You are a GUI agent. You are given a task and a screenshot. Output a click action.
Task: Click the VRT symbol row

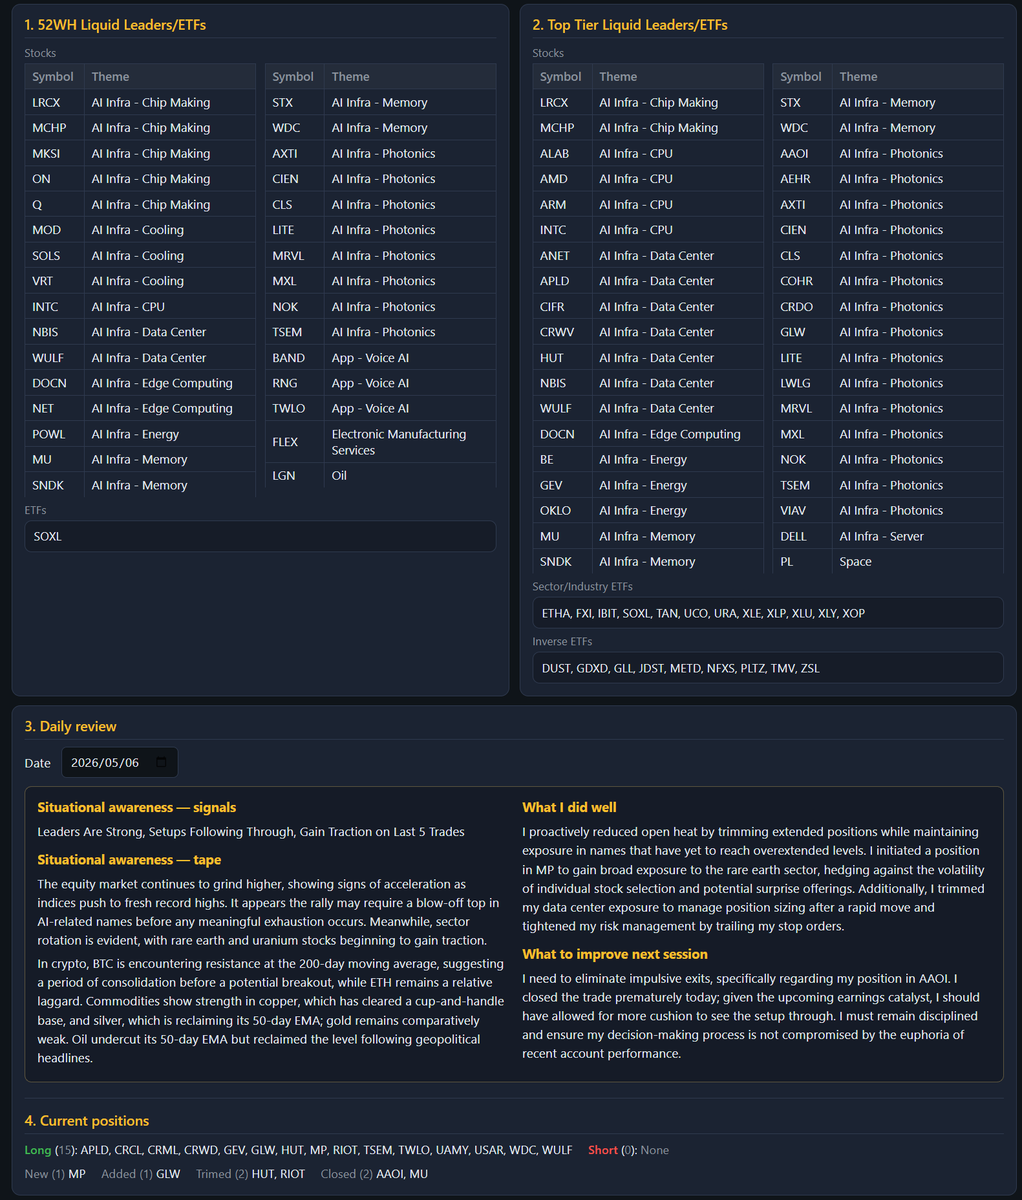pos(141,281)
